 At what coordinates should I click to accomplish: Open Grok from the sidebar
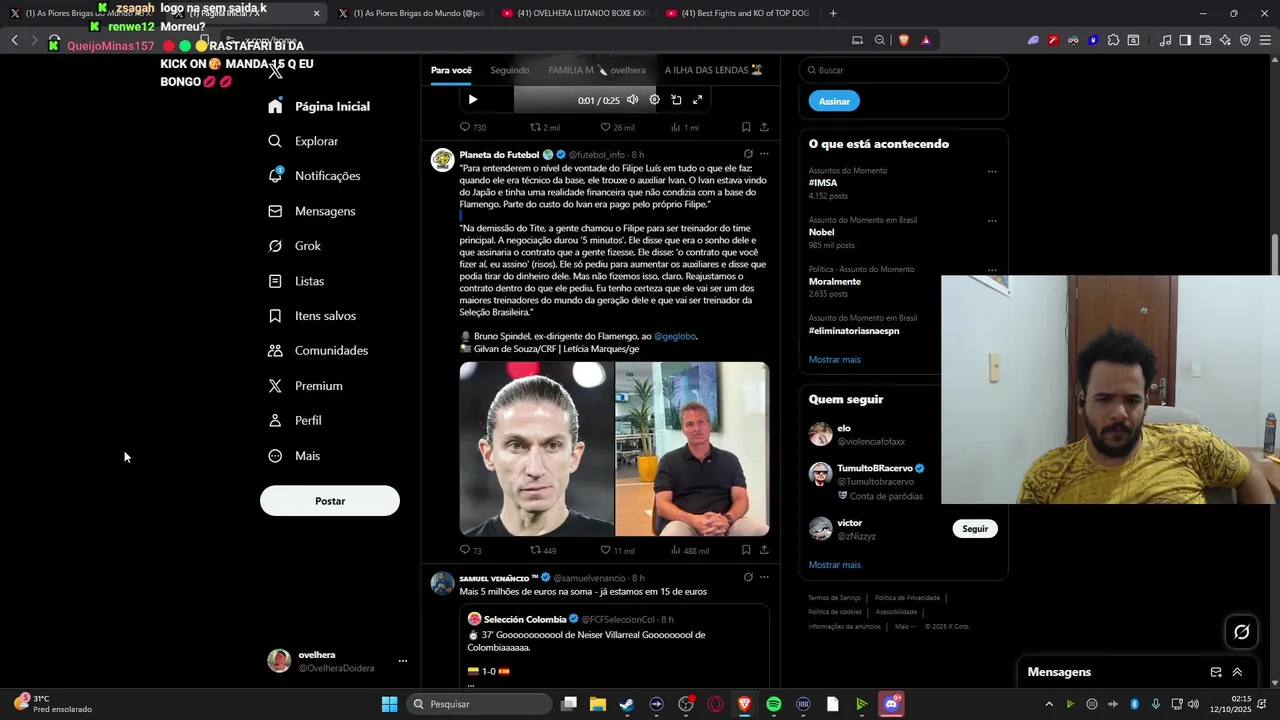294,246
